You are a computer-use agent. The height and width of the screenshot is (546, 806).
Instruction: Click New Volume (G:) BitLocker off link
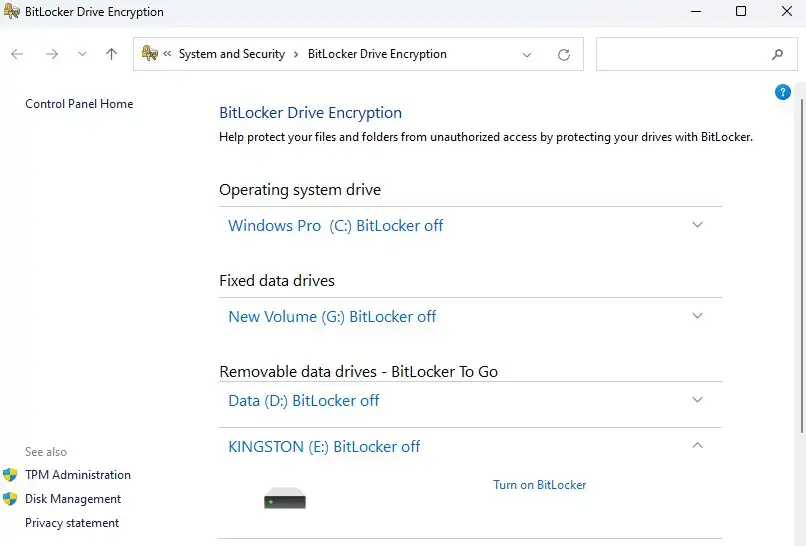click(332, 317)
